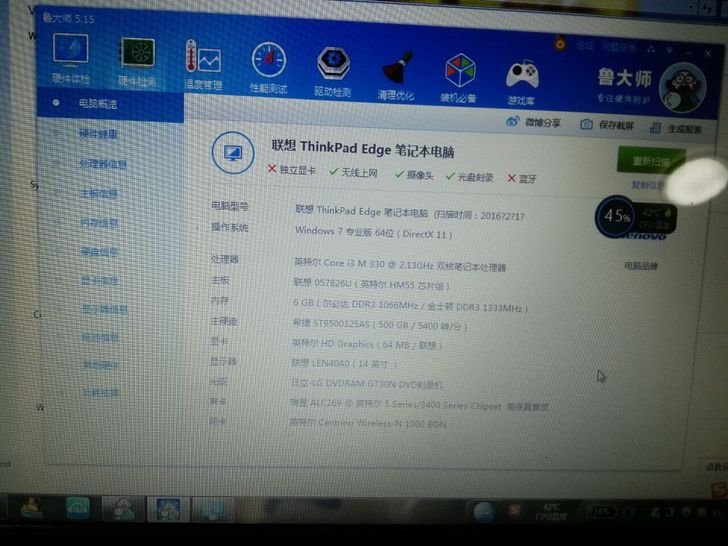Click the blue globe icon in taskbar
Screen dimensions: 728x546
[484, 512]
